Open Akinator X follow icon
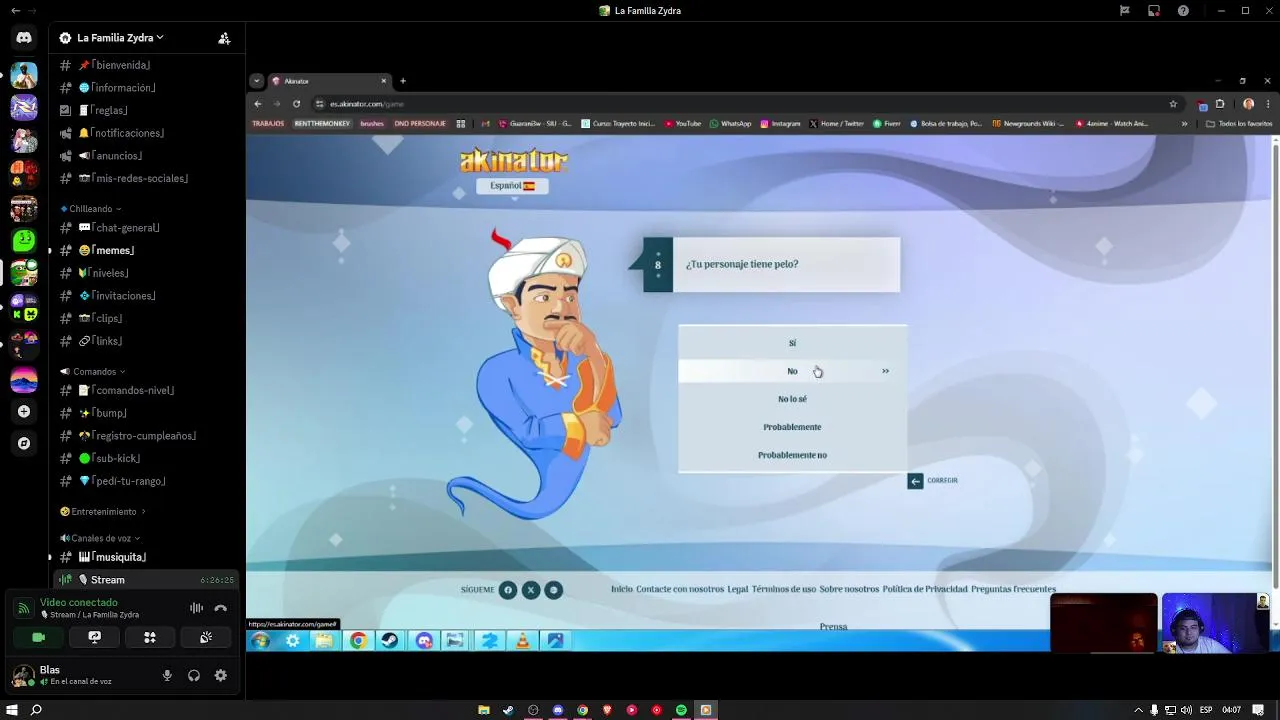Image resolution: width=1280 pixels, height=720 pixels. (x=531, y=590)
